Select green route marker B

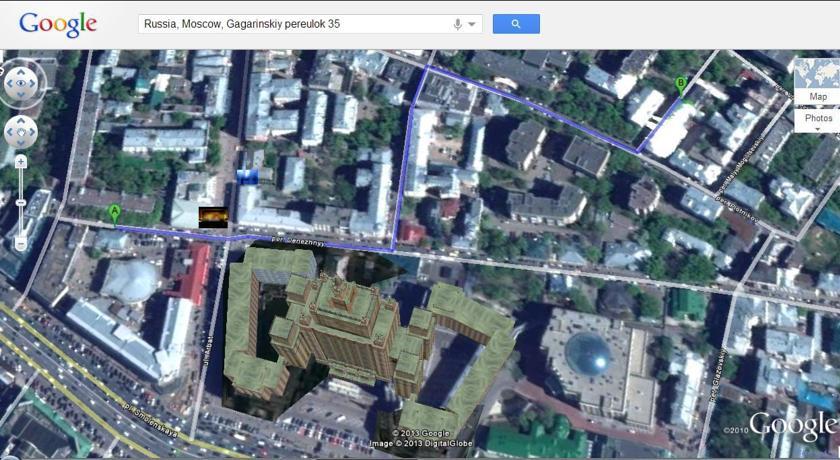pos(681,86)
